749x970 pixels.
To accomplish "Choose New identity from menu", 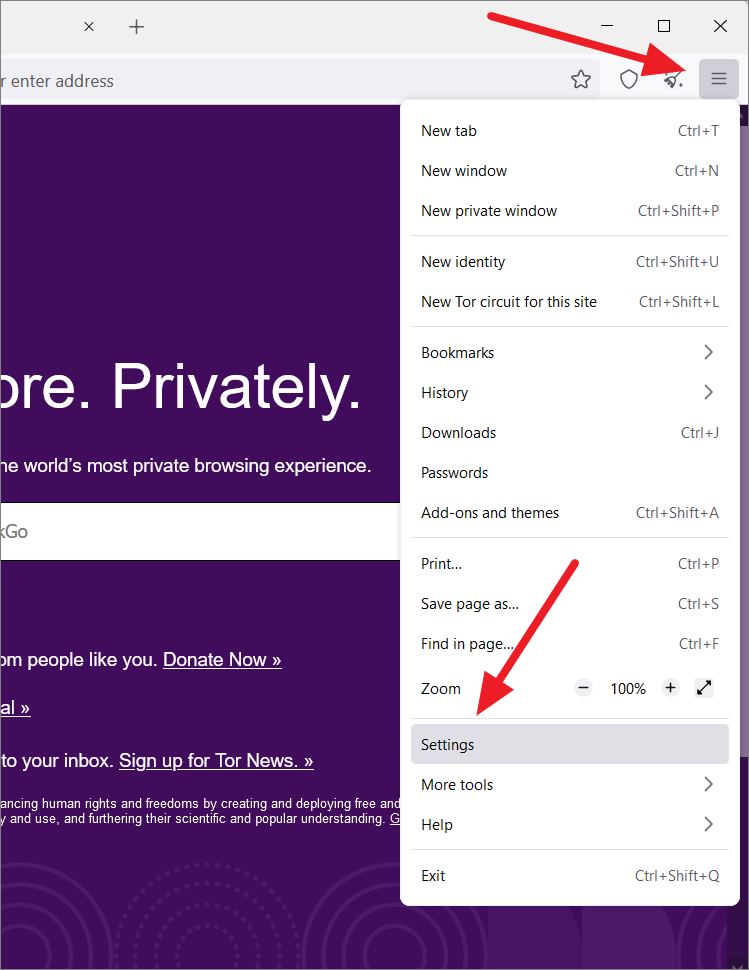I will point(570,262).
